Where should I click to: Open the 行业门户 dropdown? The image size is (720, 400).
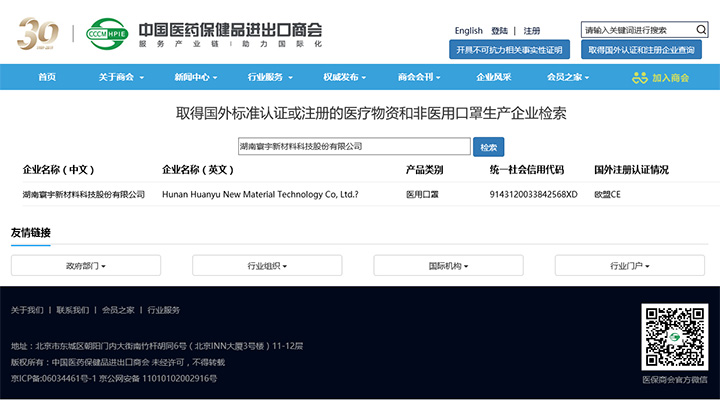(629, 266)
